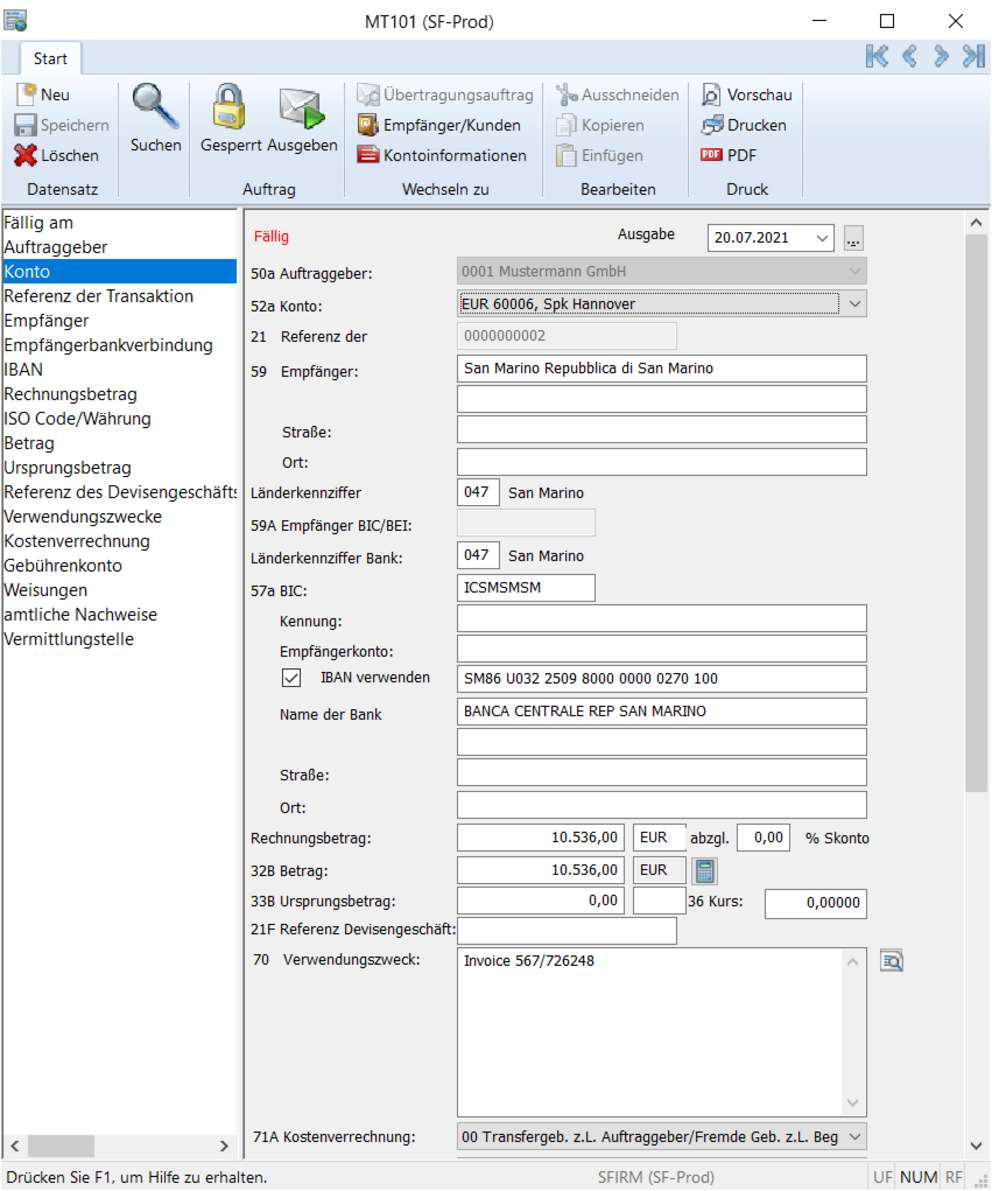Open the 52a Konto account dropdown
This screenshot has width=992, height=1191.
[855, 301]
